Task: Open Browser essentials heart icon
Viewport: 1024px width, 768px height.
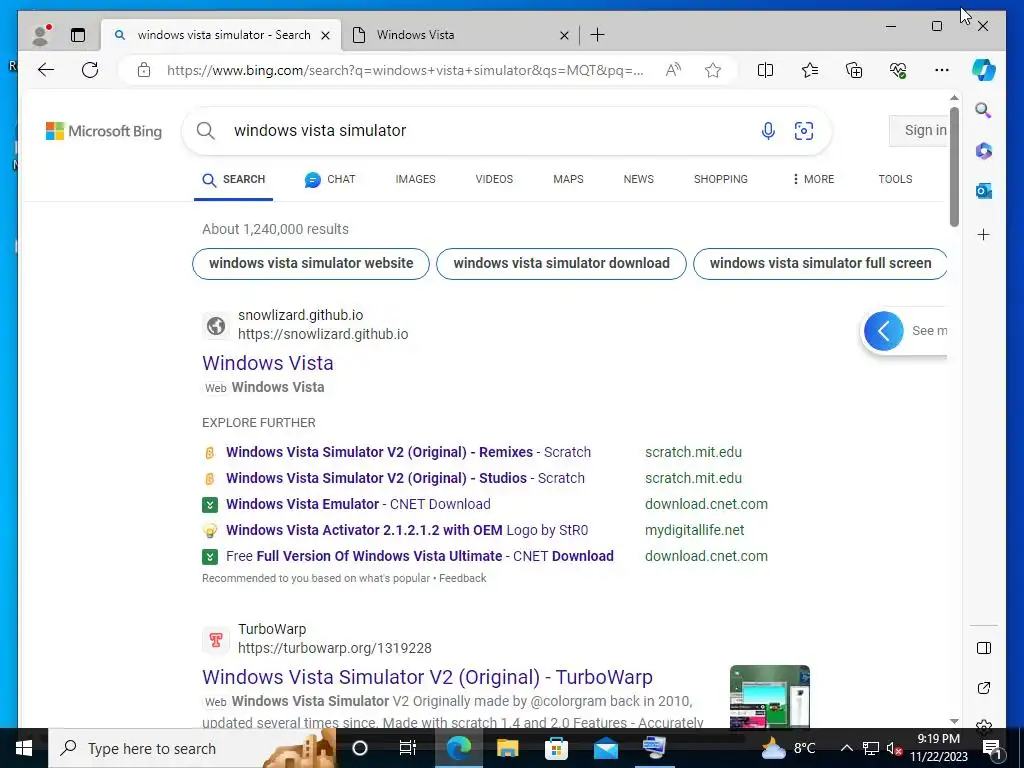Action: (x=898, y=70)
